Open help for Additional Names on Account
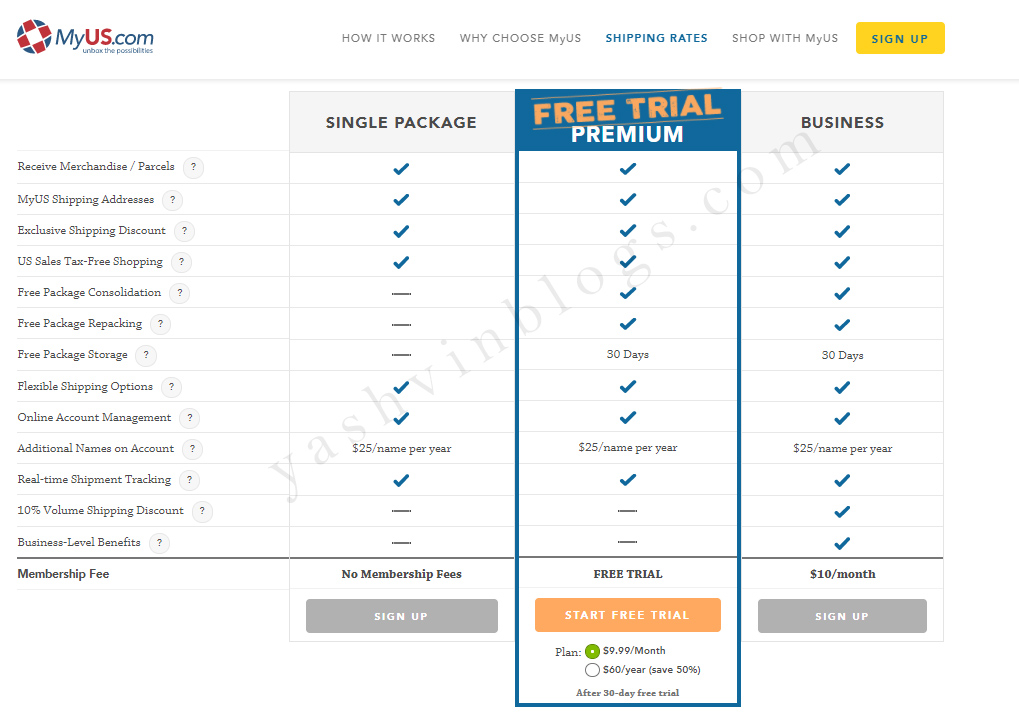 [x=192, y=449]
